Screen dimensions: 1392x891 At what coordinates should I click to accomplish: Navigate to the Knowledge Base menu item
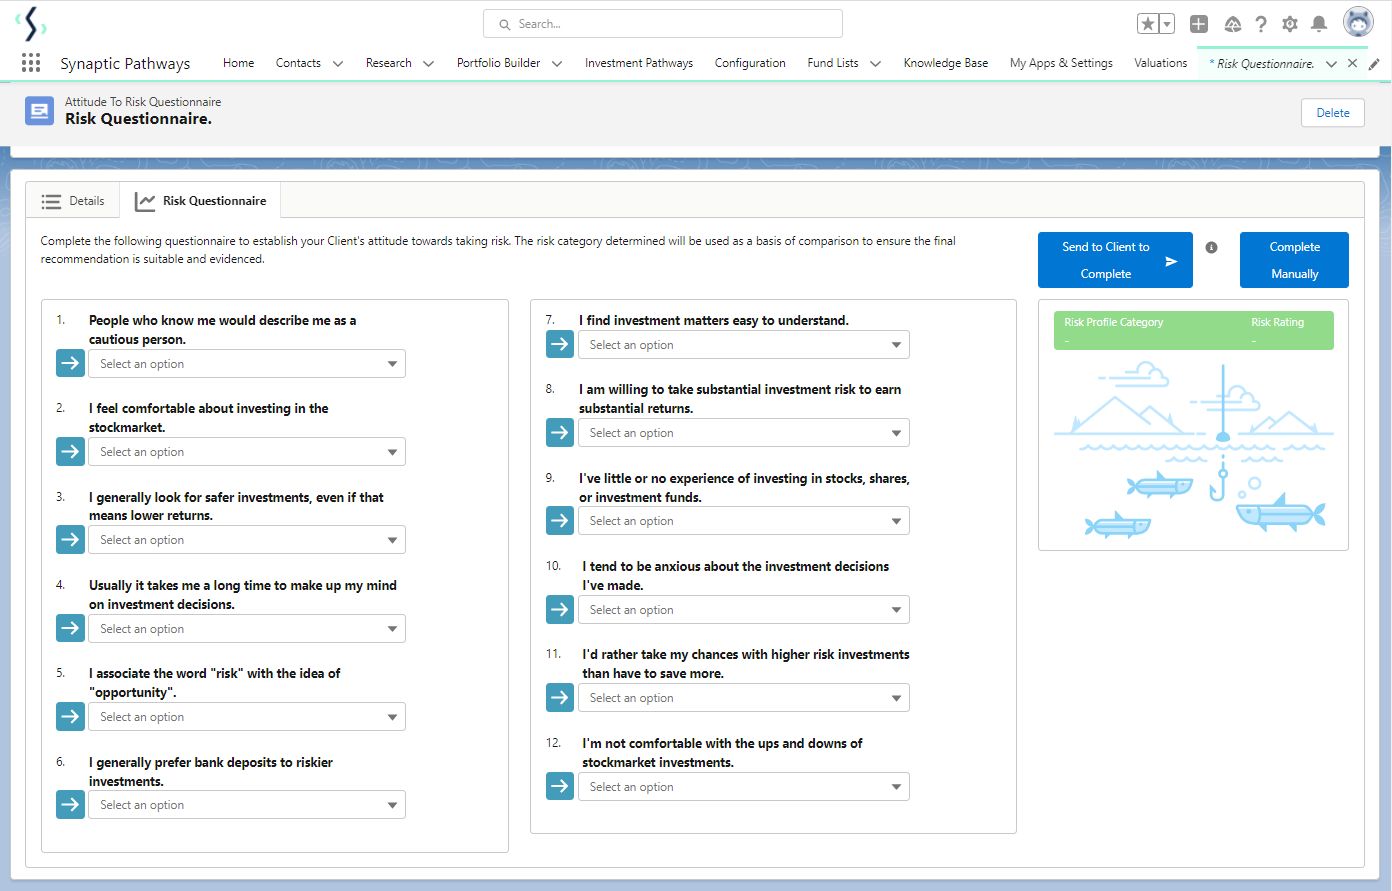coord(945,62)
